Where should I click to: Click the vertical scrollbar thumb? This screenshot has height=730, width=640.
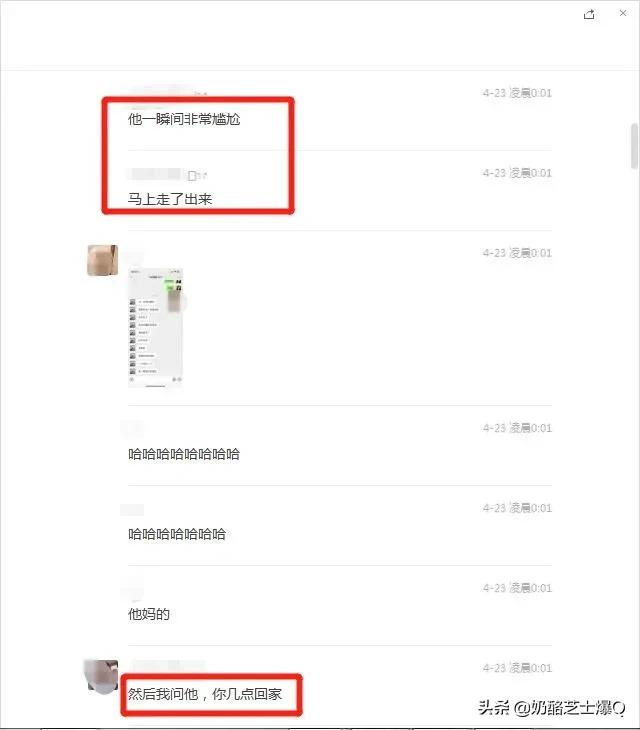(634, 146)
